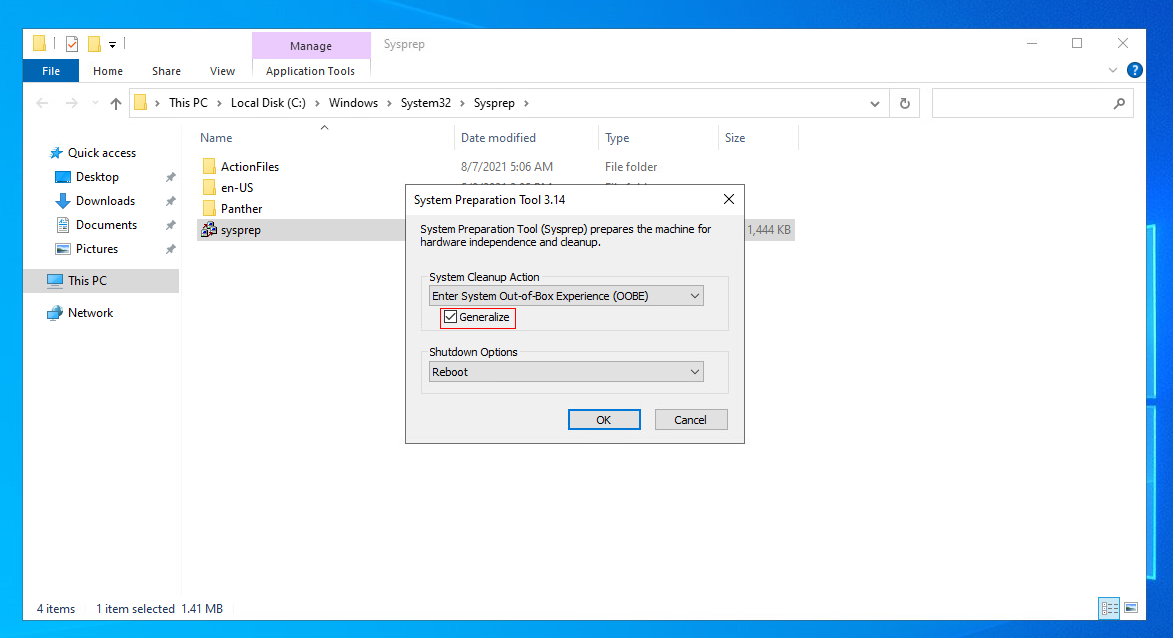Click the search magnifier icon
The height and width of the screenshot is (638, 1173).
click(1119, 103)
